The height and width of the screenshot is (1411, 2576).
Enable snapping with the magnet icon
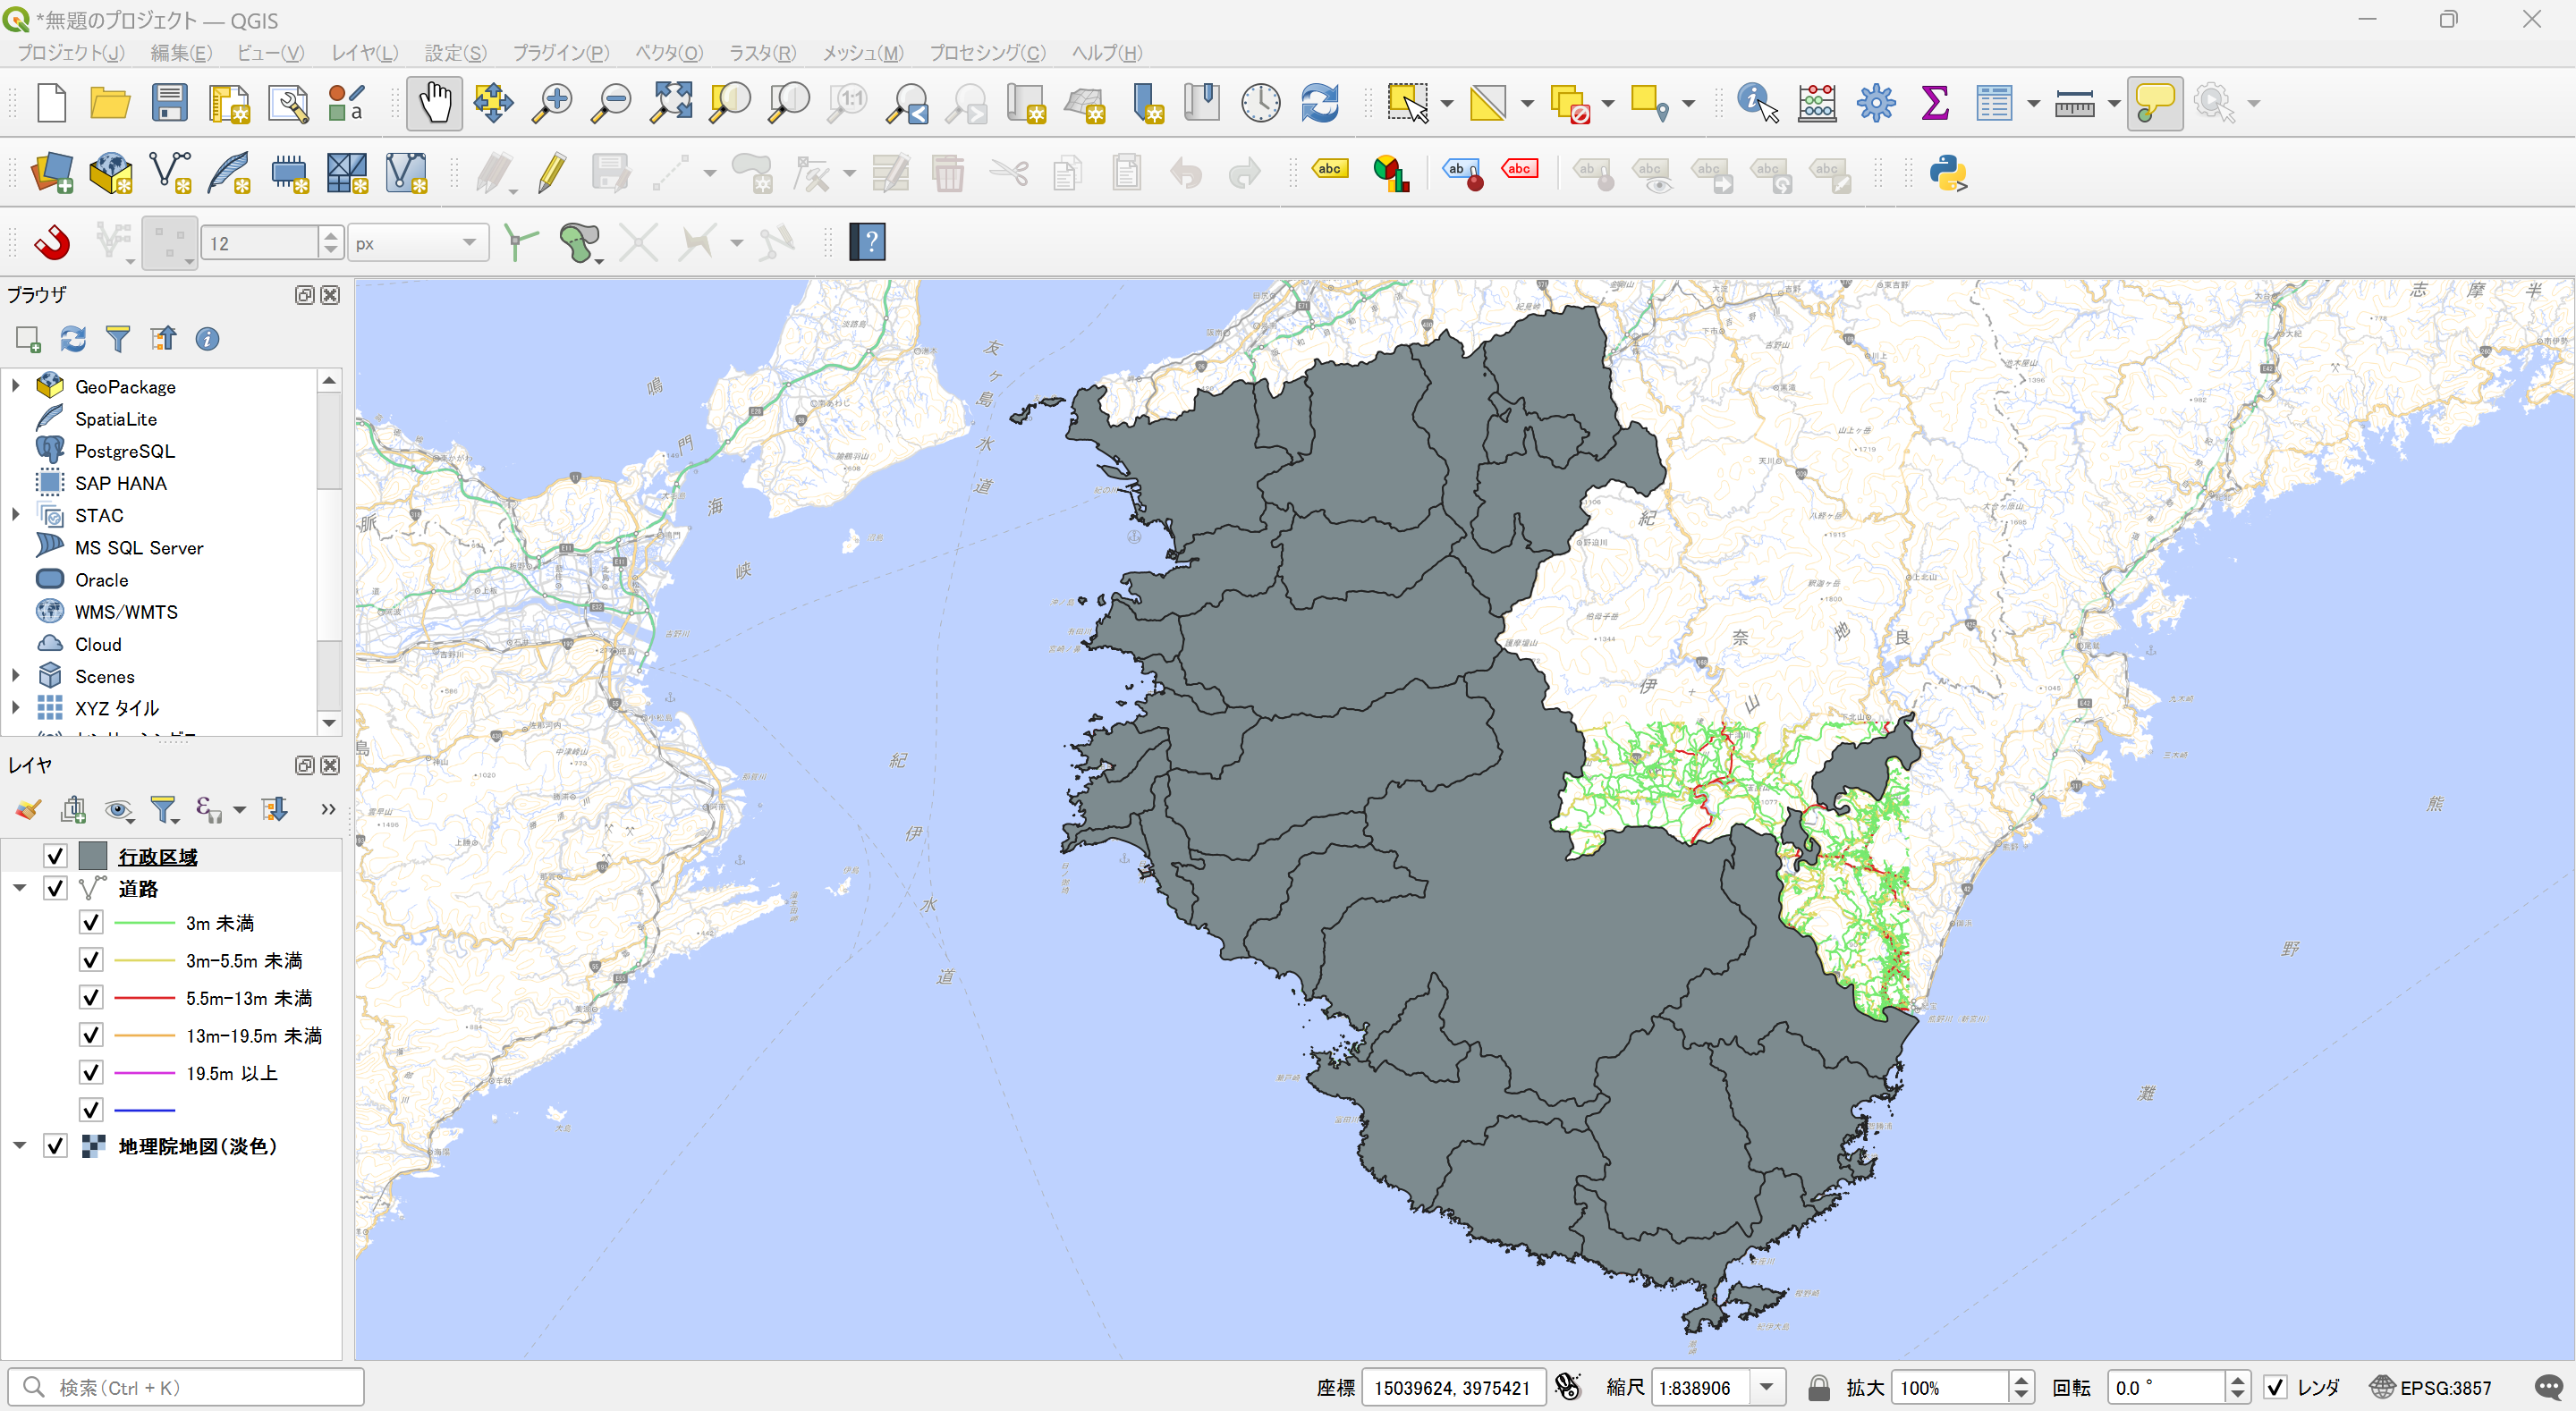pyautogui.click(x=52, y=242)
